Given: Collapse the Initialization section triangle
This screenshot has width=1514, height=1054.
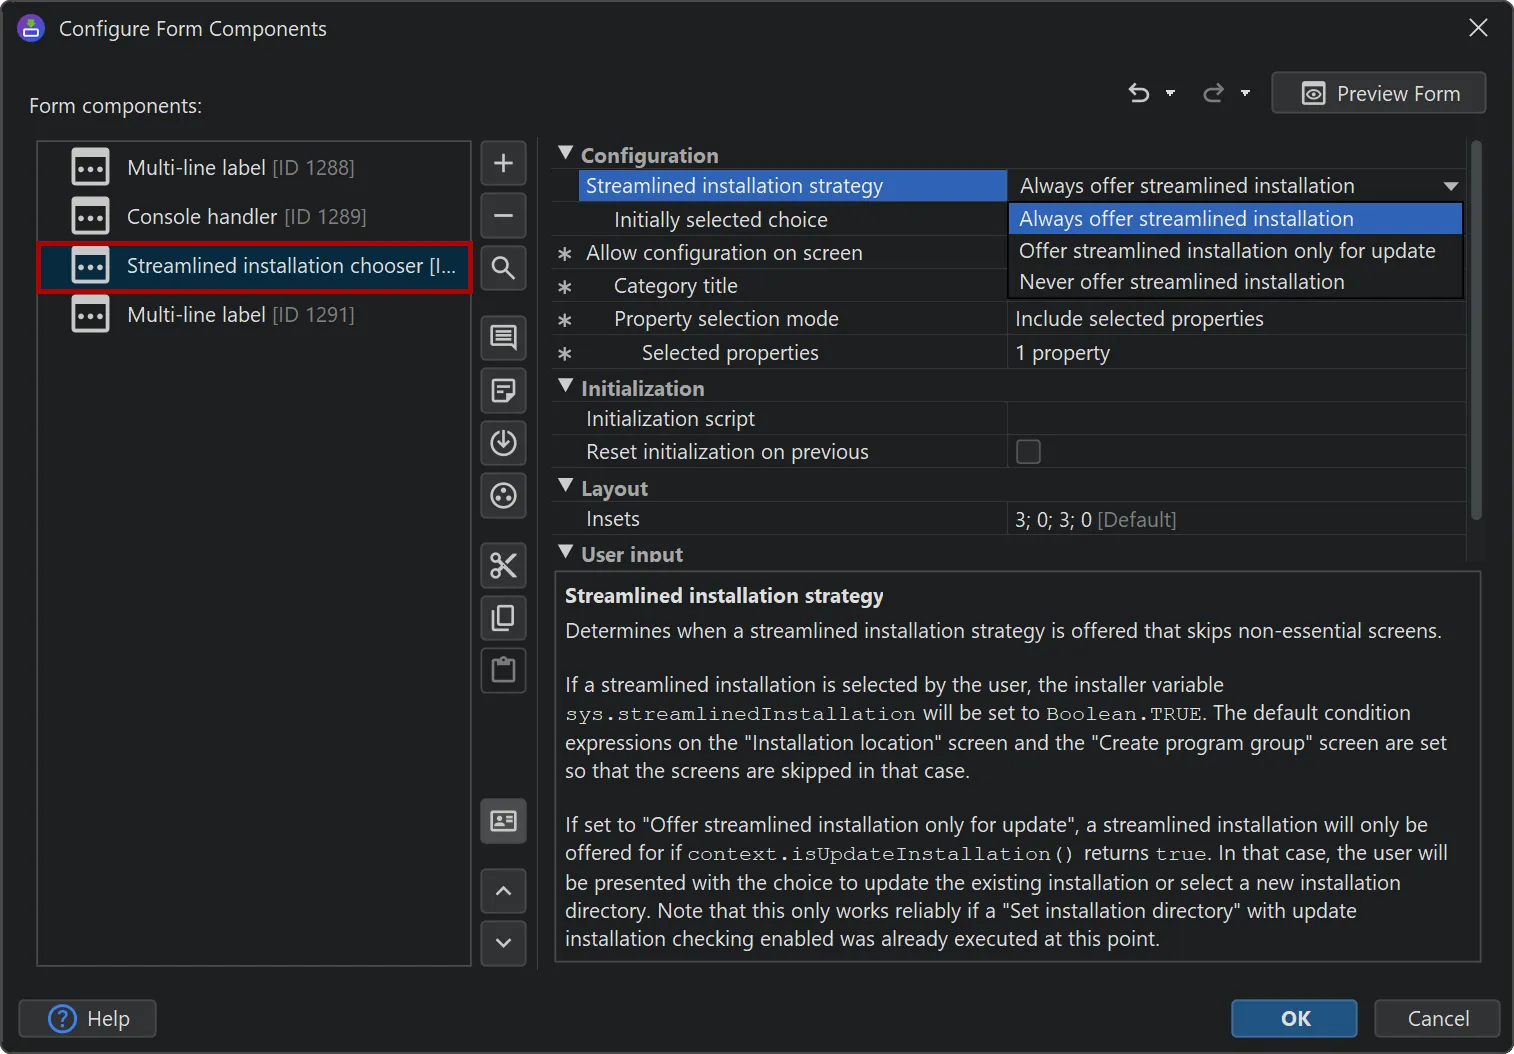Looking at the screenshot, I should tap(566, 387).
